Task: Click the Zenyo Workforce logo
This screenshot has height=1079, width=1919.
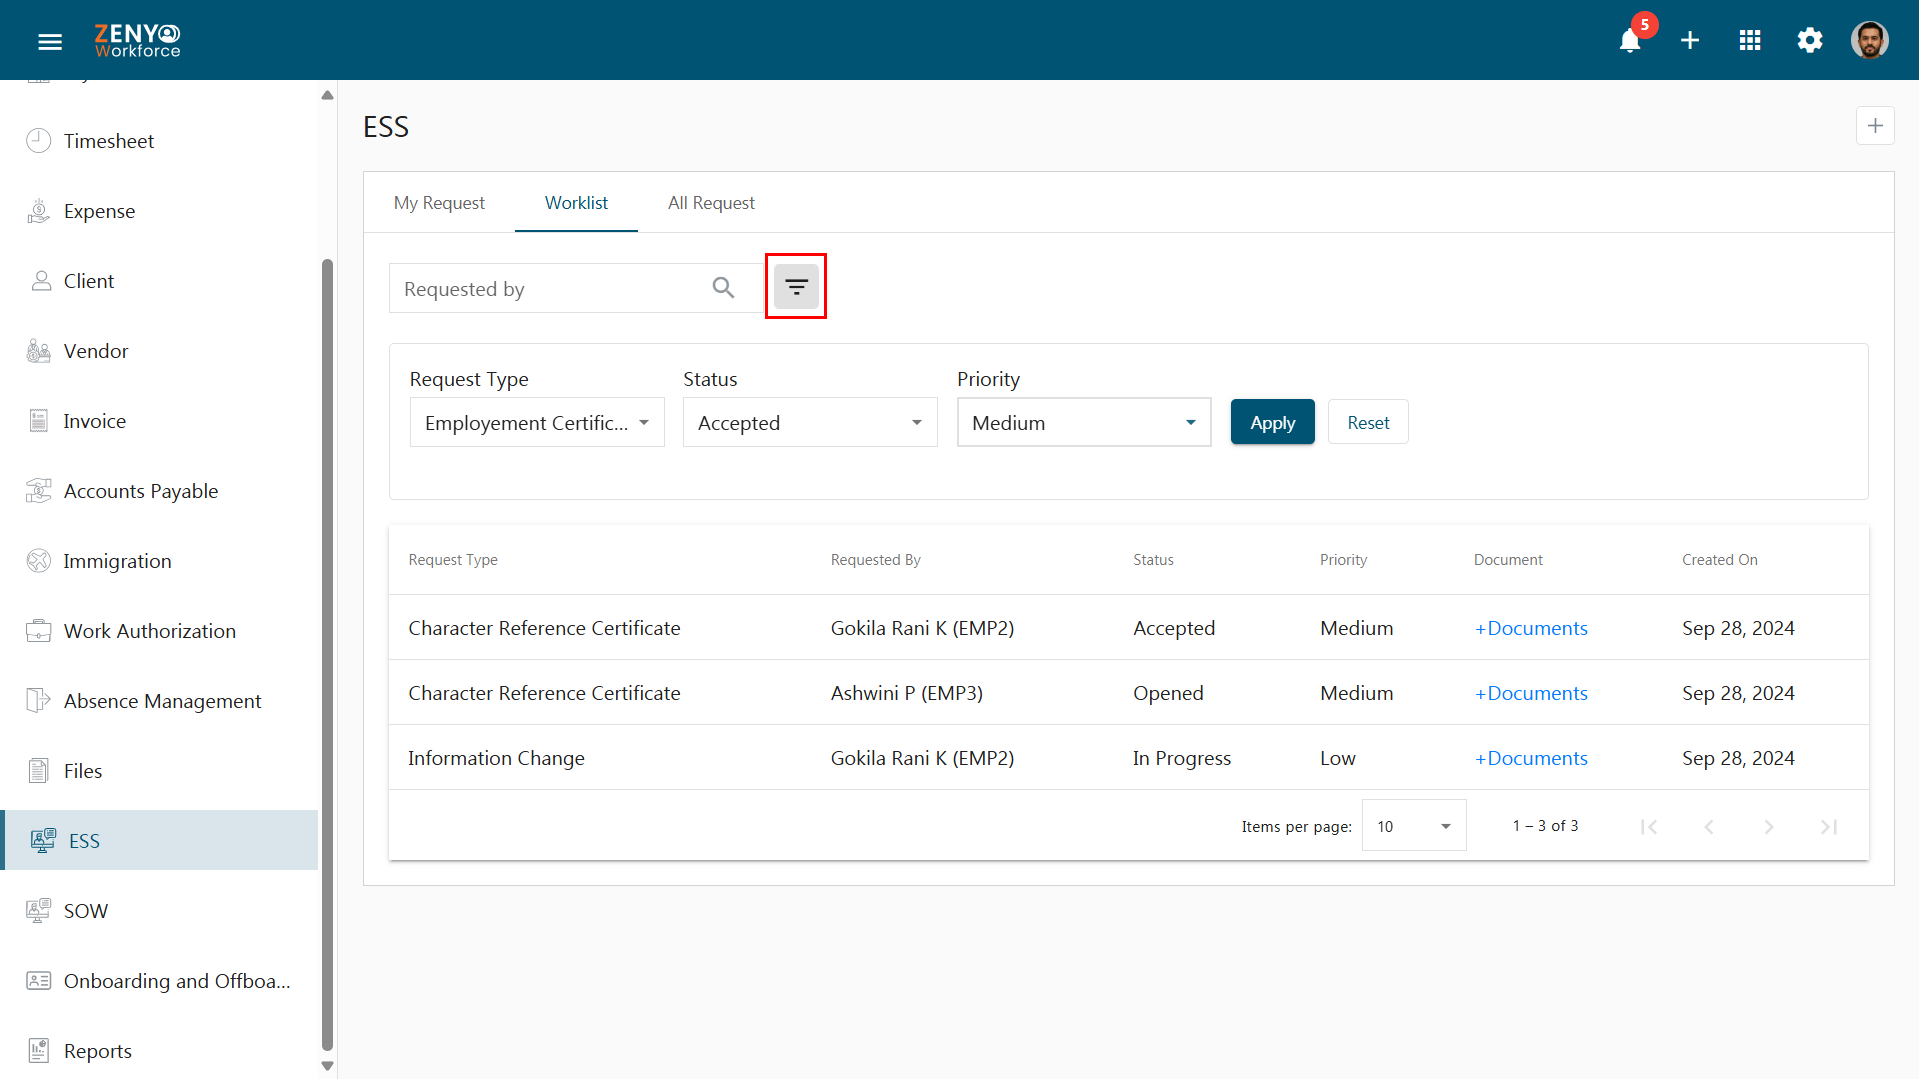Action: [138, 41]
